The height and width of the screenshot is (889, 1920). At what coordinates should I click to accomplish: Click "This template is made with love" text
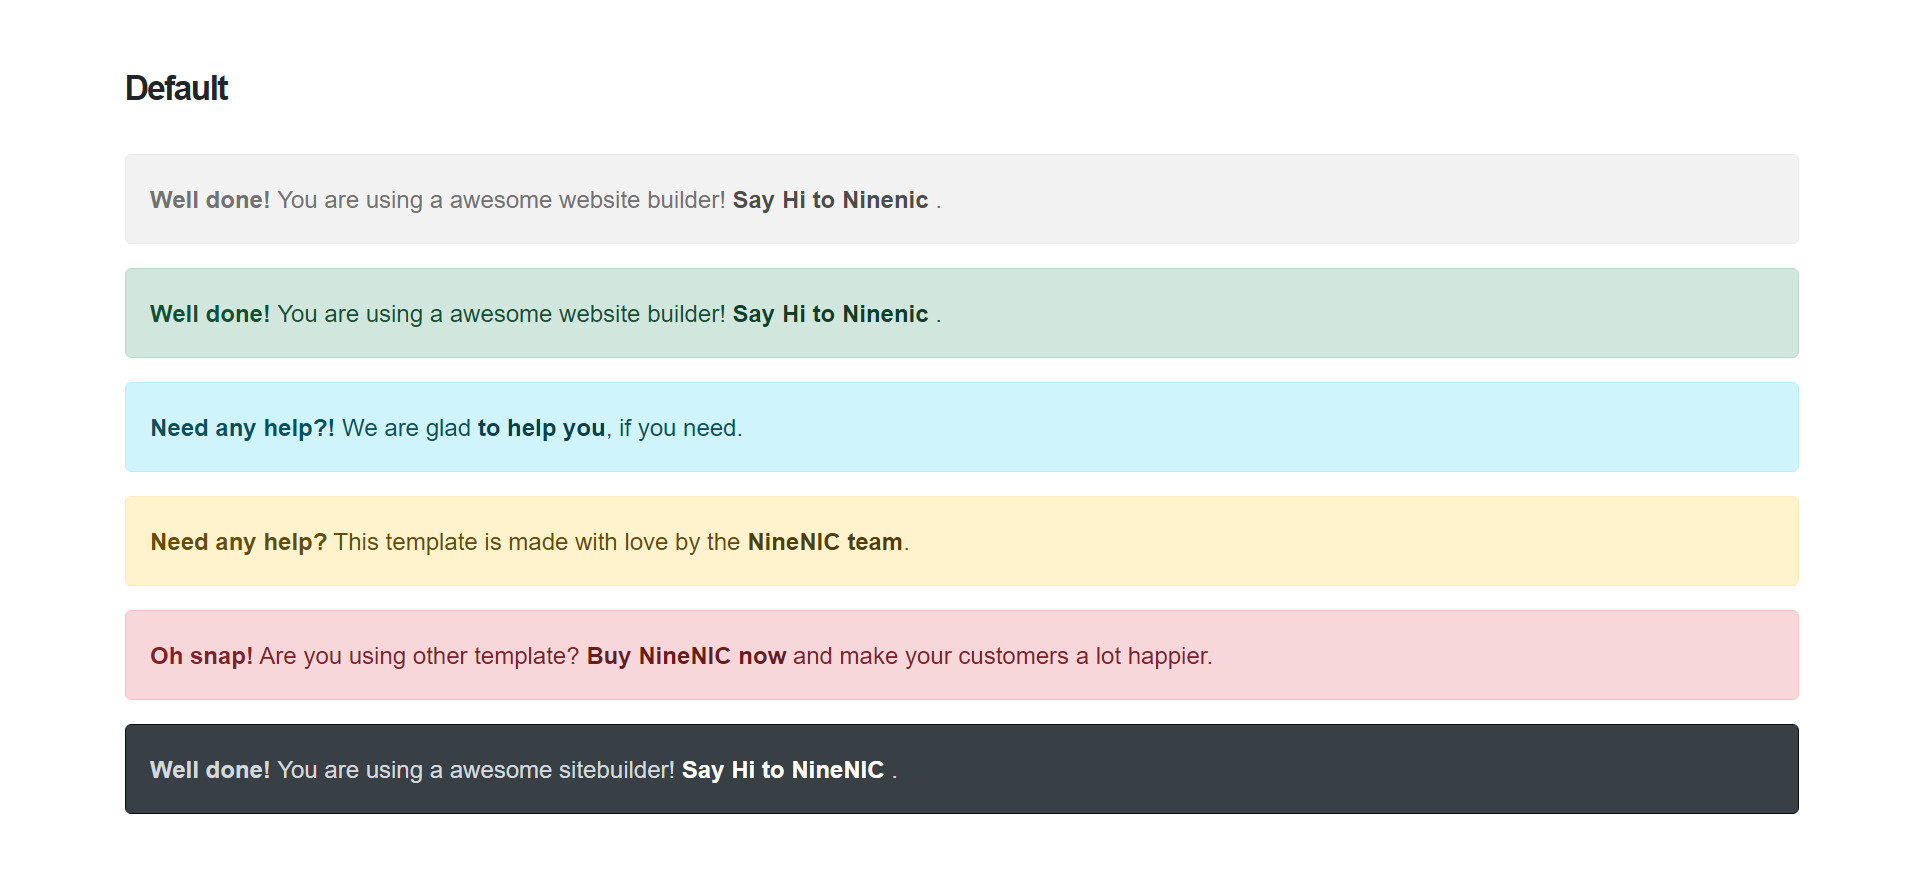point(501,542)
